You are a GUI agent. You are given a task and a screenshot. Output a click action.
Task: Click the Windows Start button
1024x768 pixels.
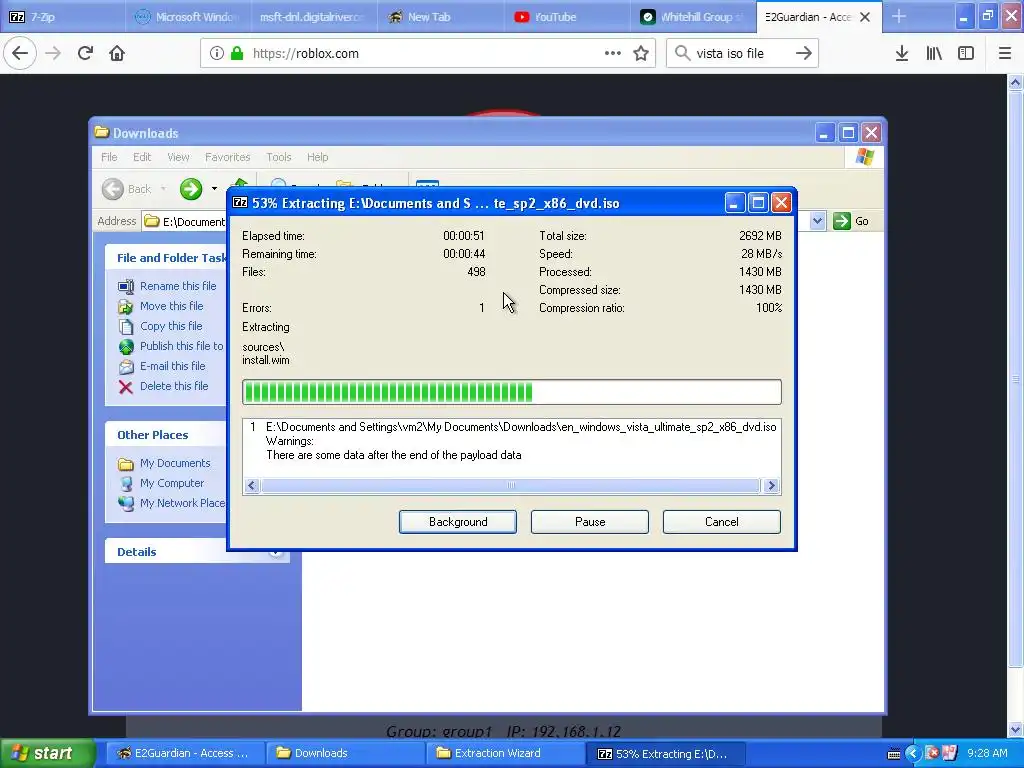coord(47,753)
